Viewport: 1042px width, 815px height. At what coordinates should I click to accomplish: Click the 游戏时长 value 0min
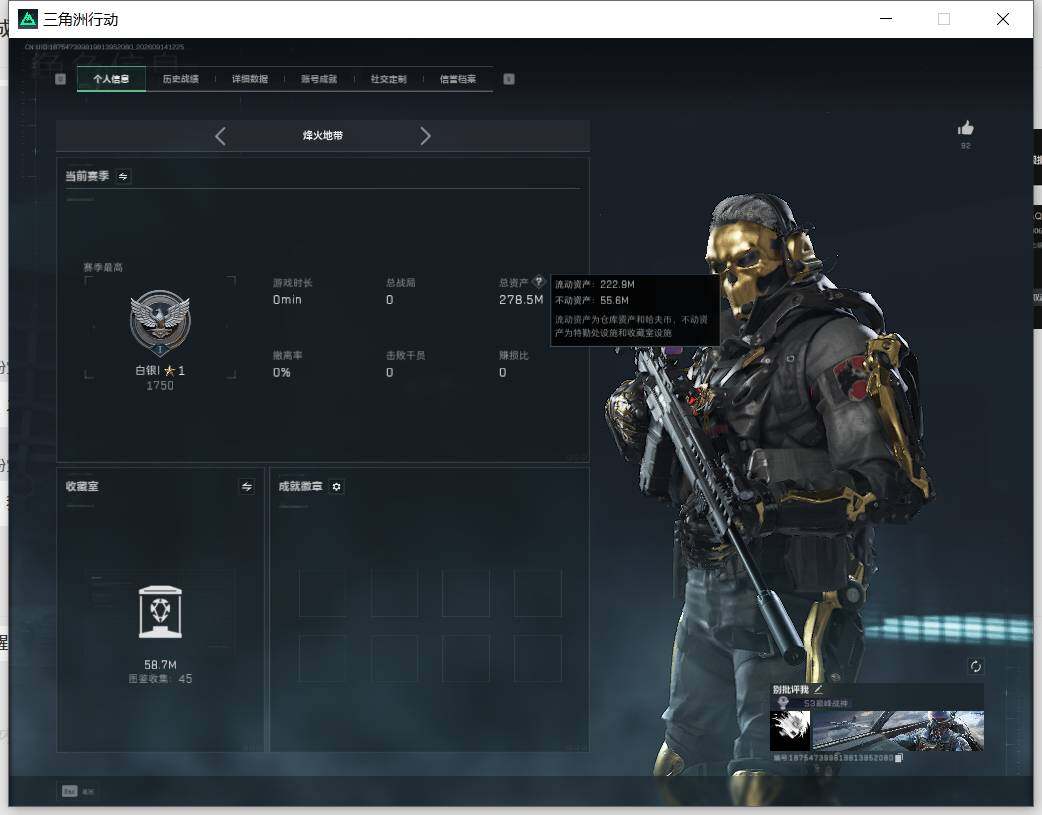[x=287, y=300]
